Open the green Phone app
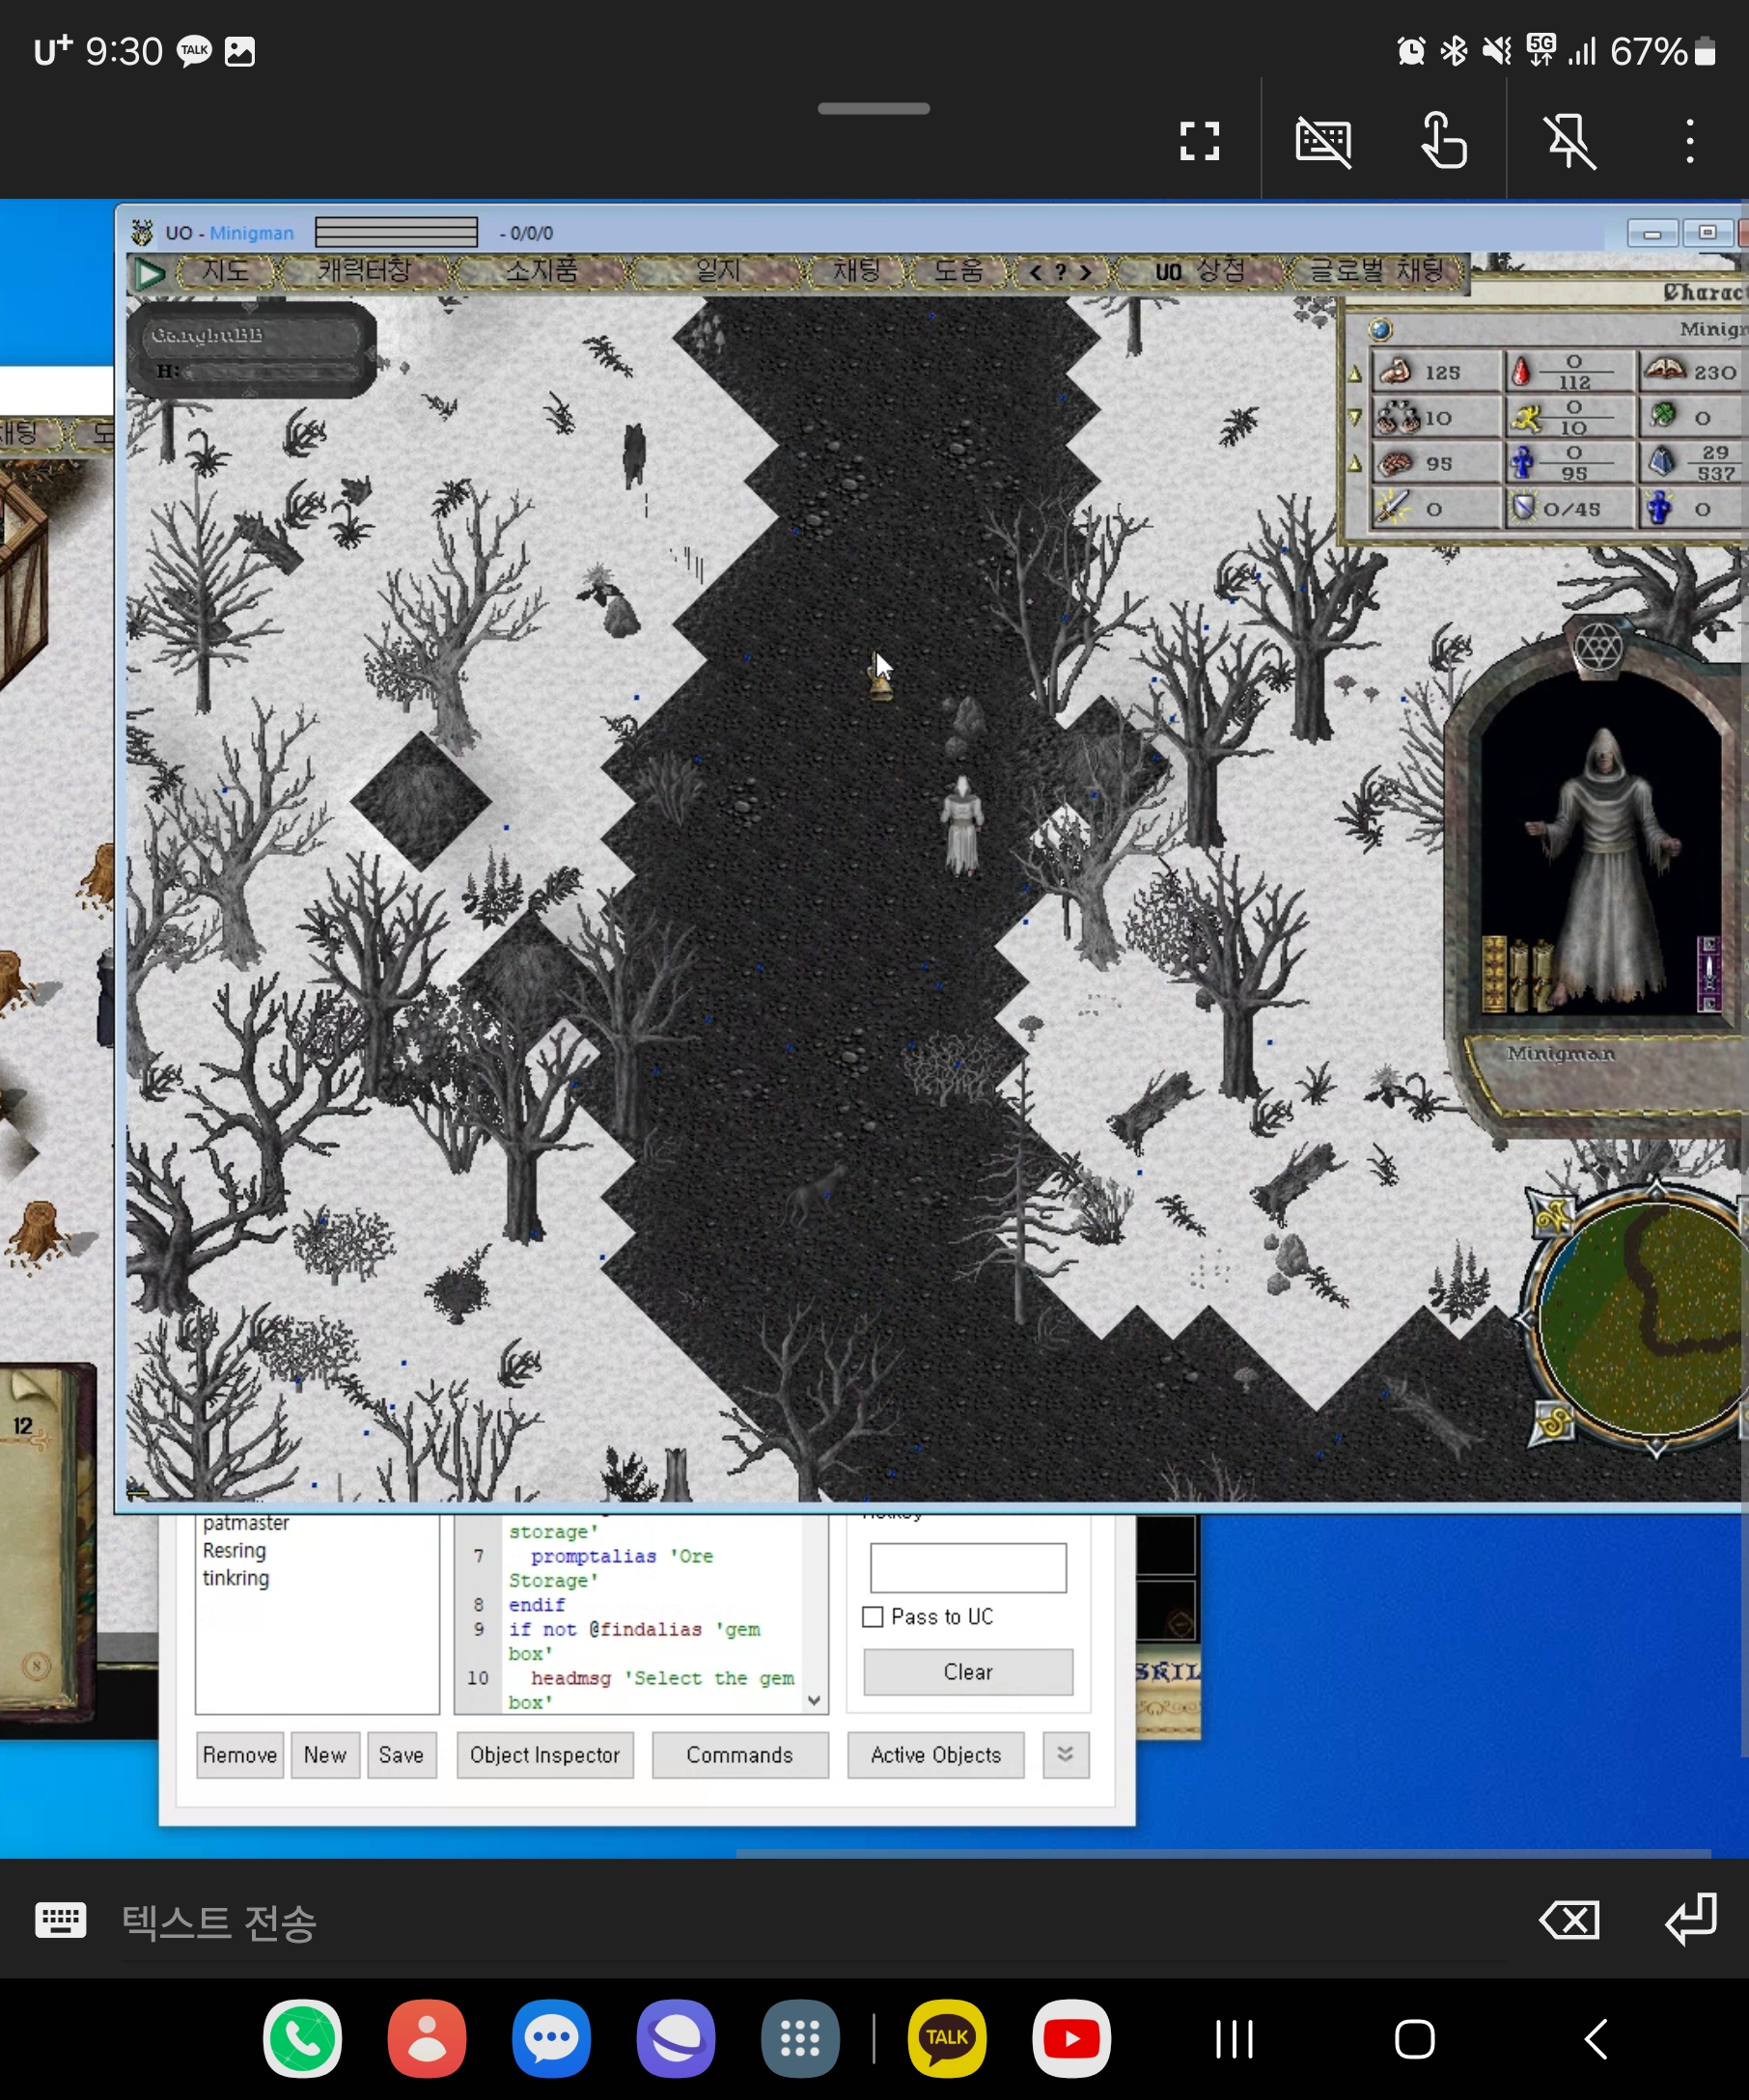 (x=302, y=2038)
